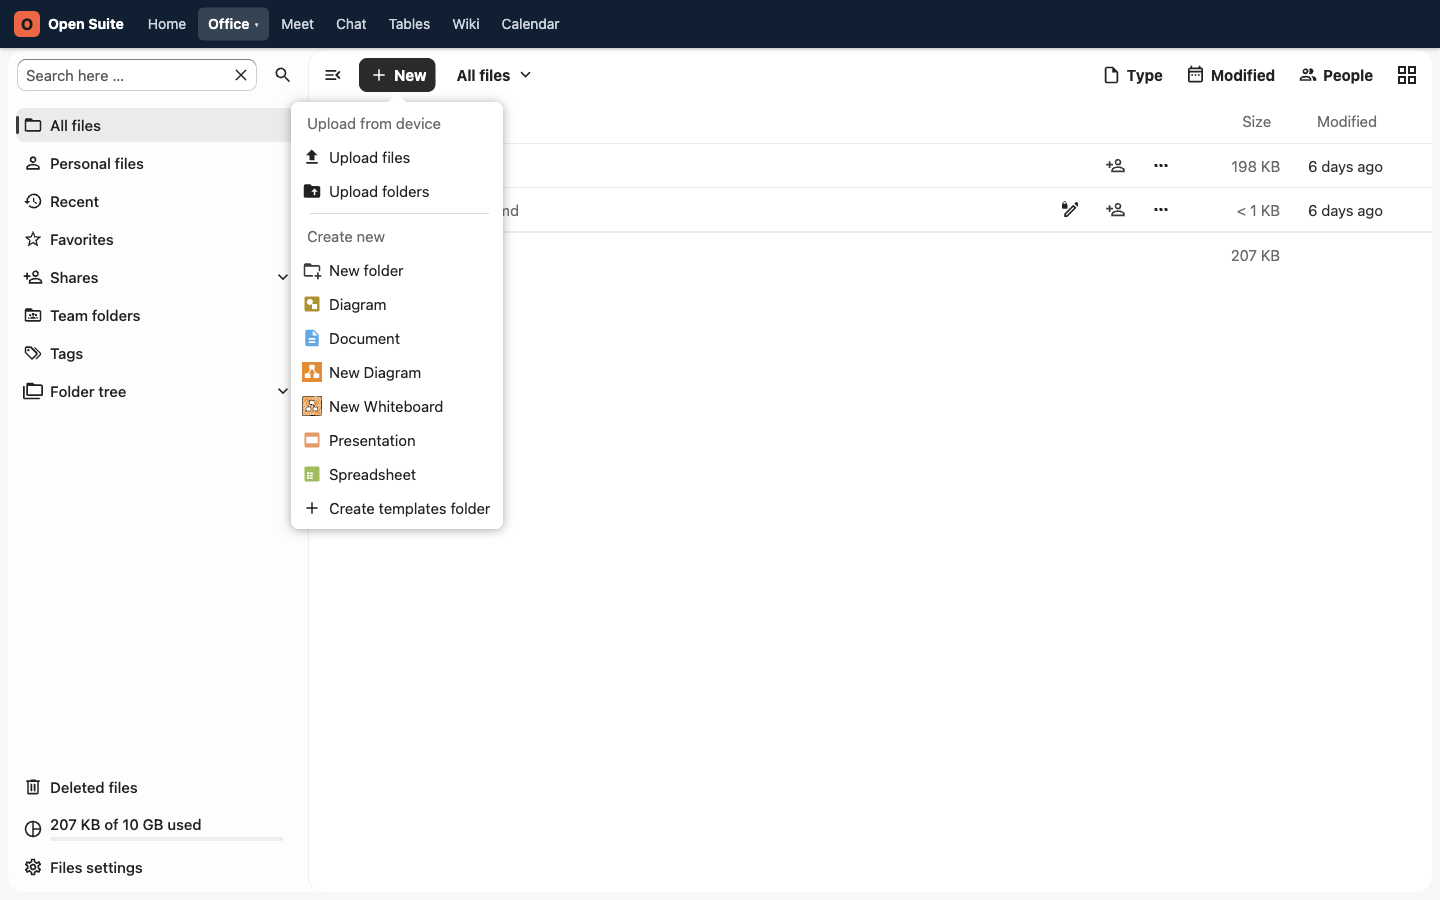Open the People filter dropdown
Image resolution: width=1440 pixels, height=900 pixels.
(x=1336, y=75)
